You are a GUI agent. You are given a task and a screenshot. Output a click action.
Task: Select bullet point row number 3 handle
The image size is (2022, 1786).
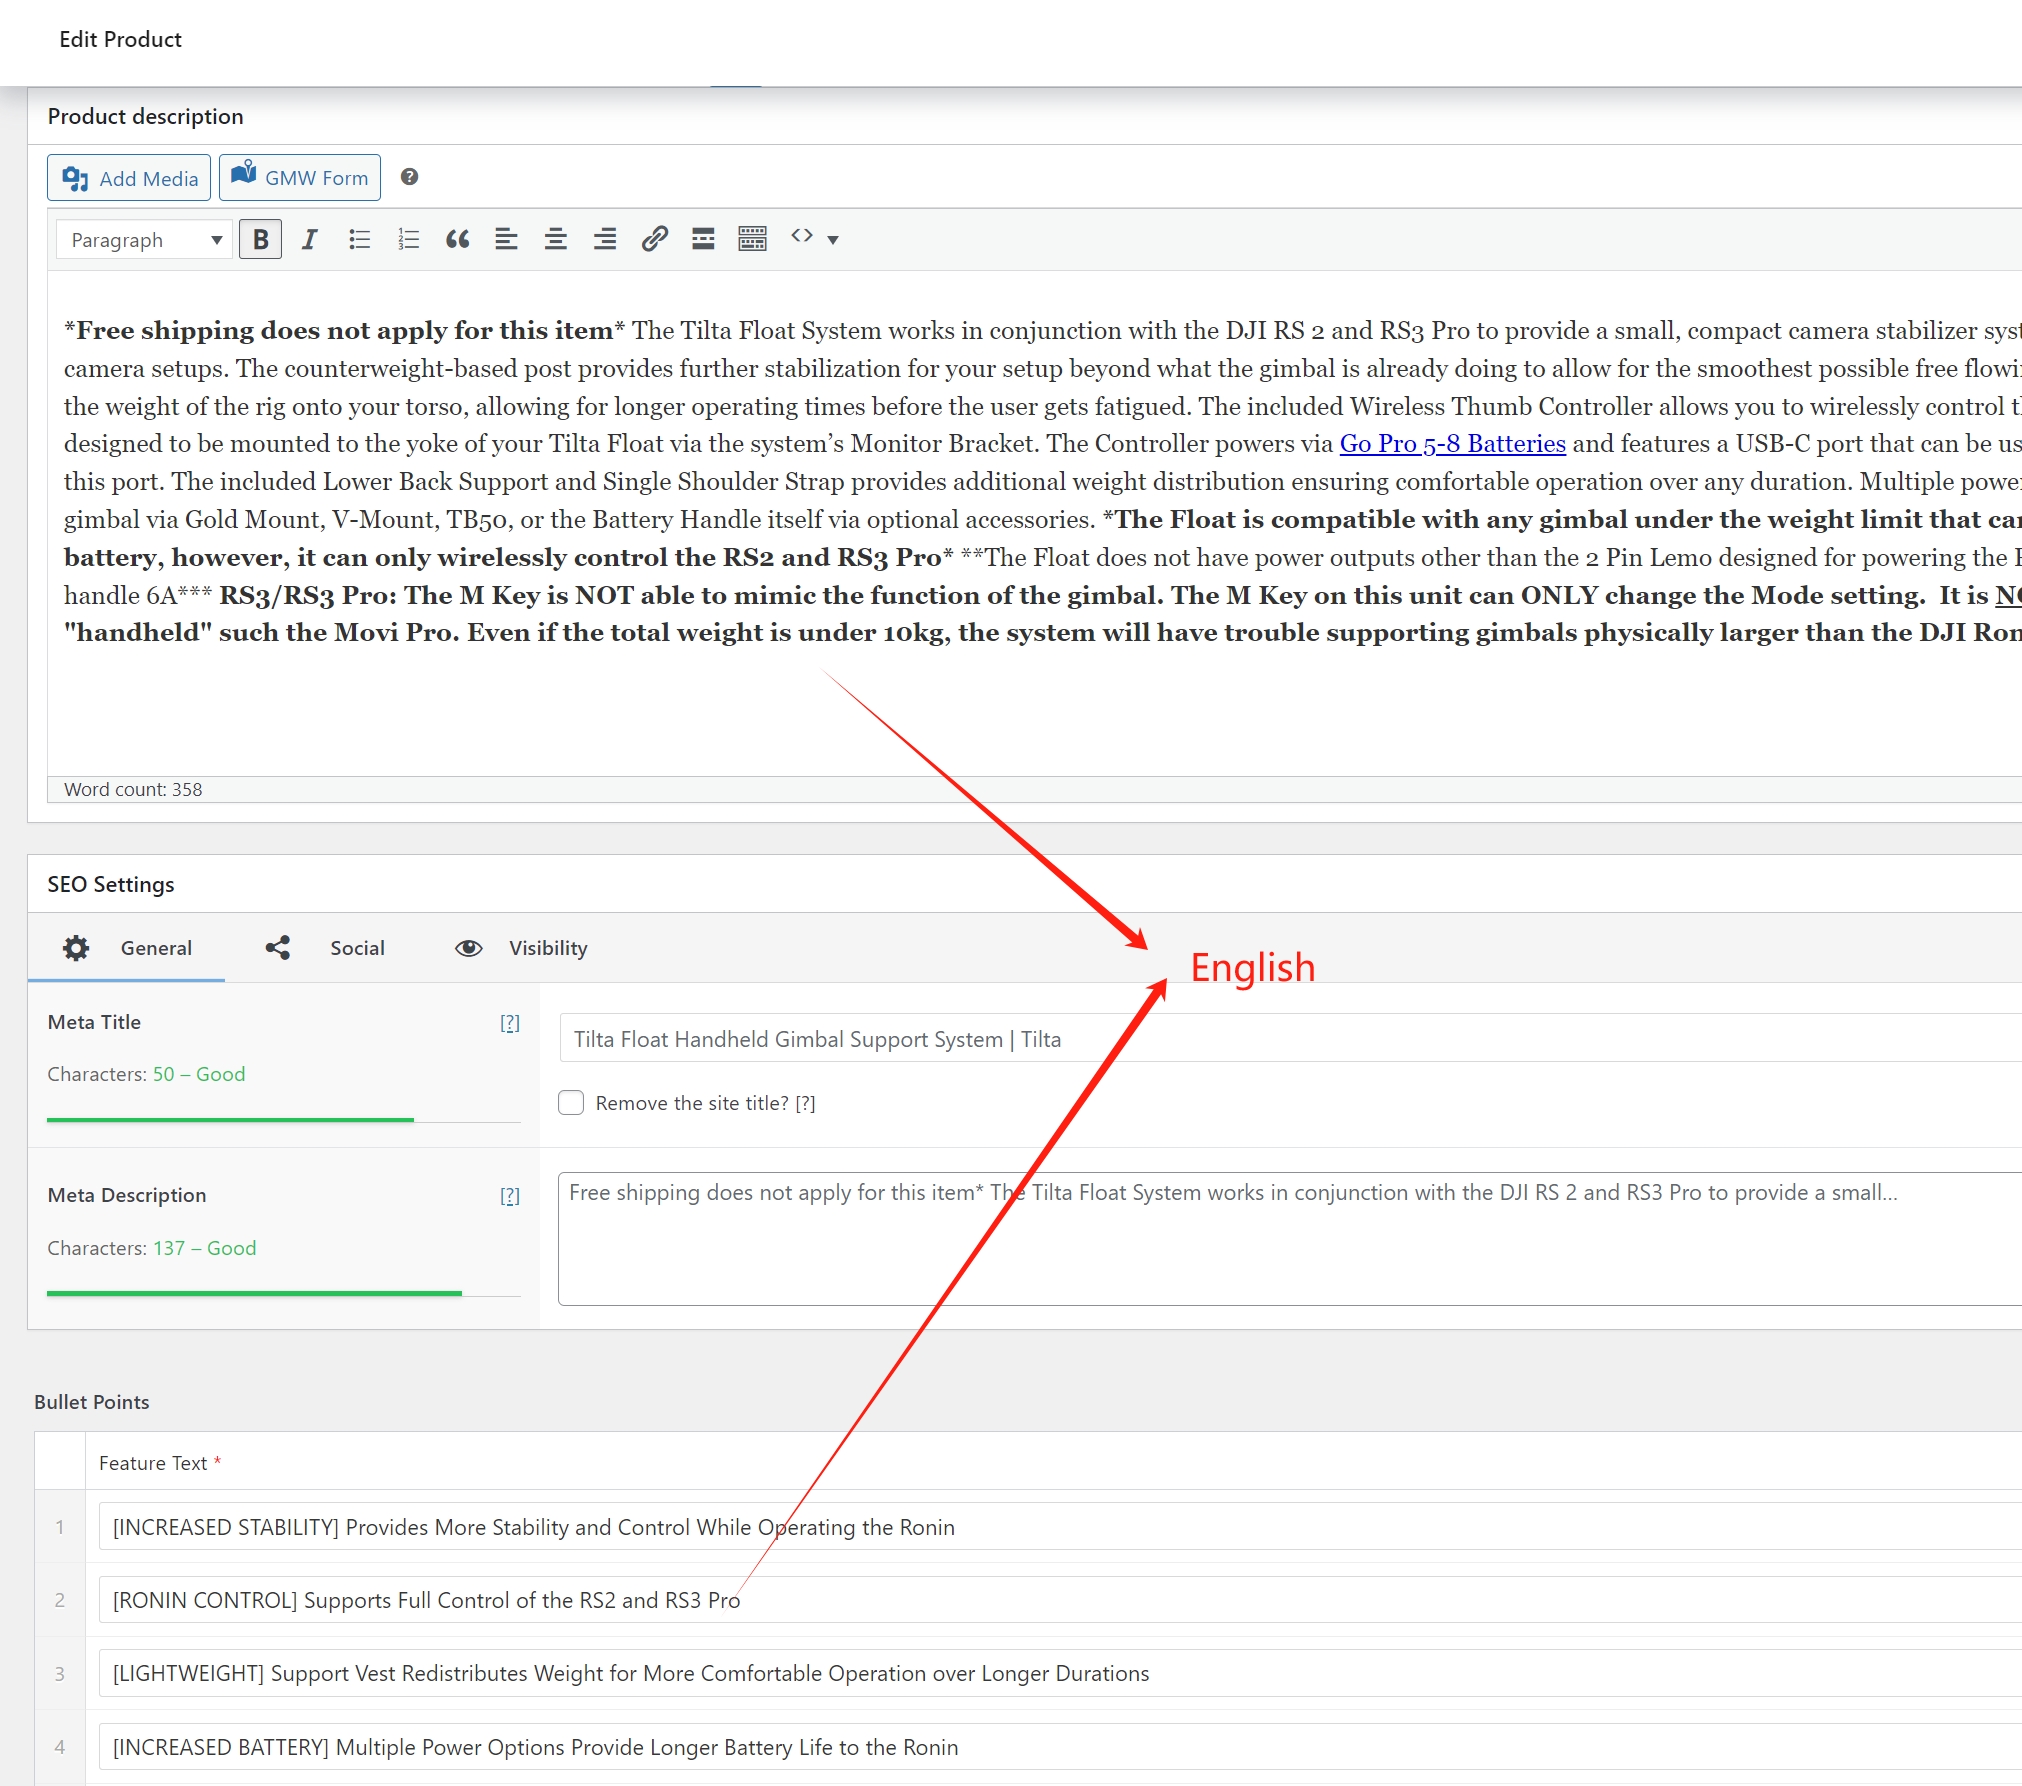(60, 1673)
